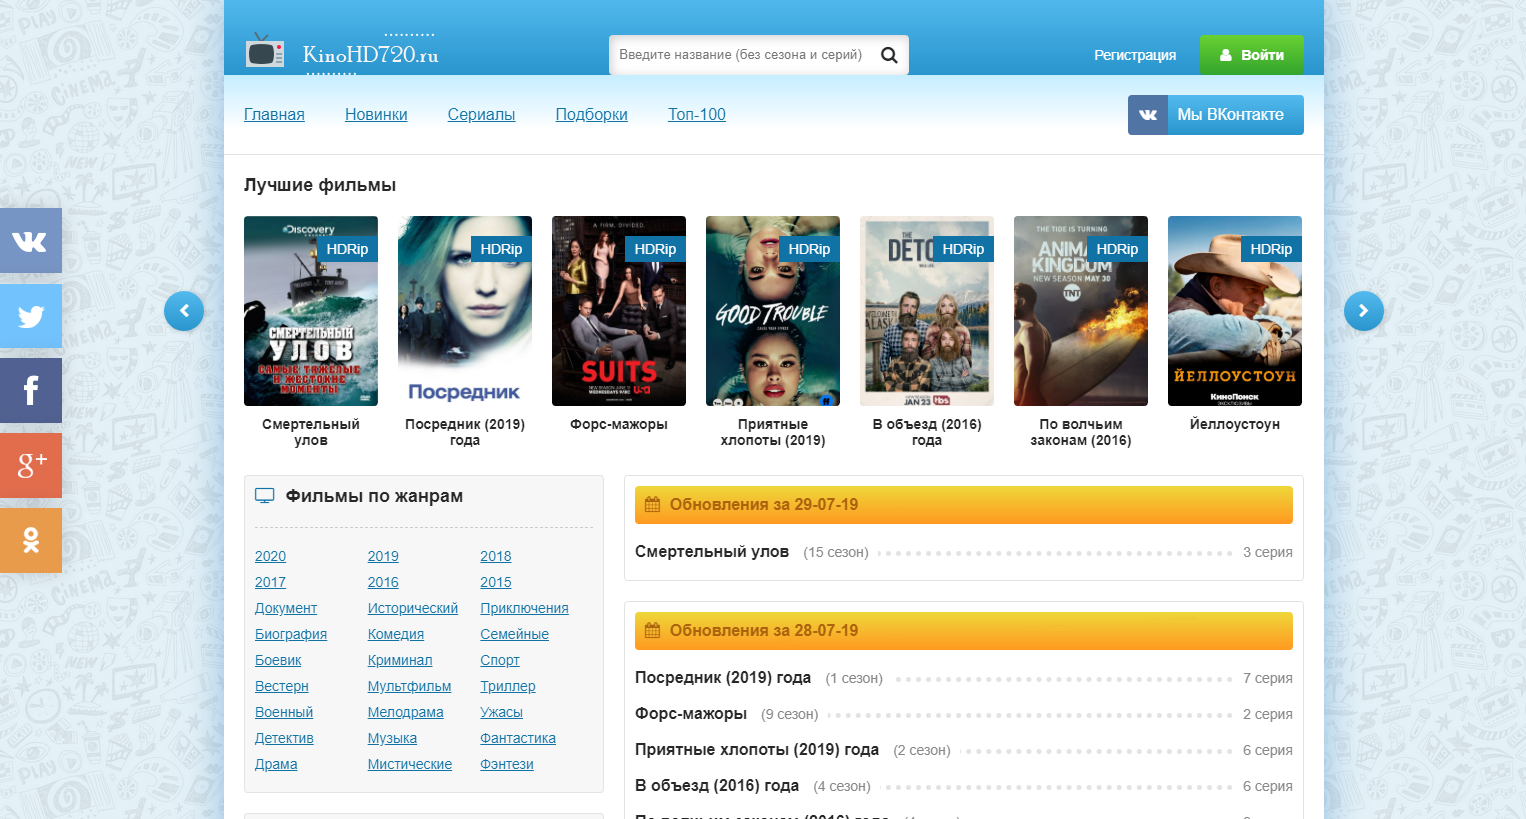Screen dimensions: 1526x819
Task: Open the Йеллоустоун poster
Action: tap(1235, 311)
